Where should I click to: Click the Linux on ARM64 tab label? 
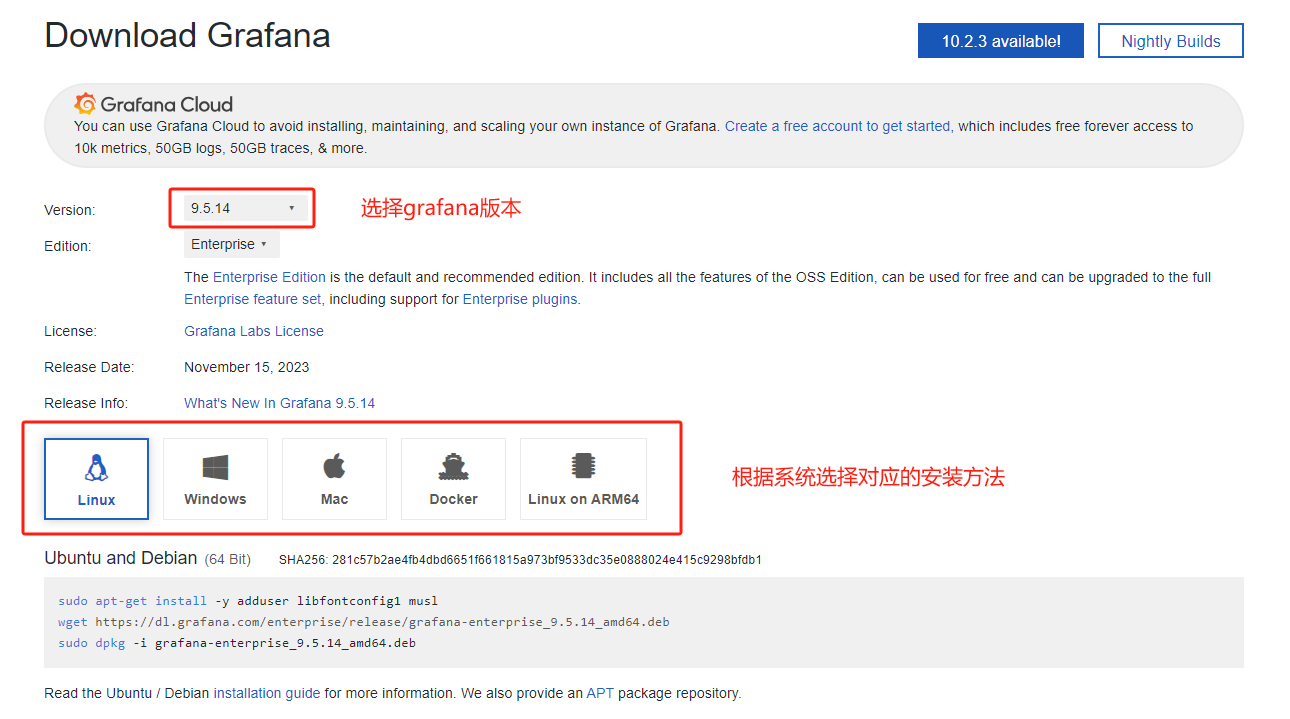(583, 499)
